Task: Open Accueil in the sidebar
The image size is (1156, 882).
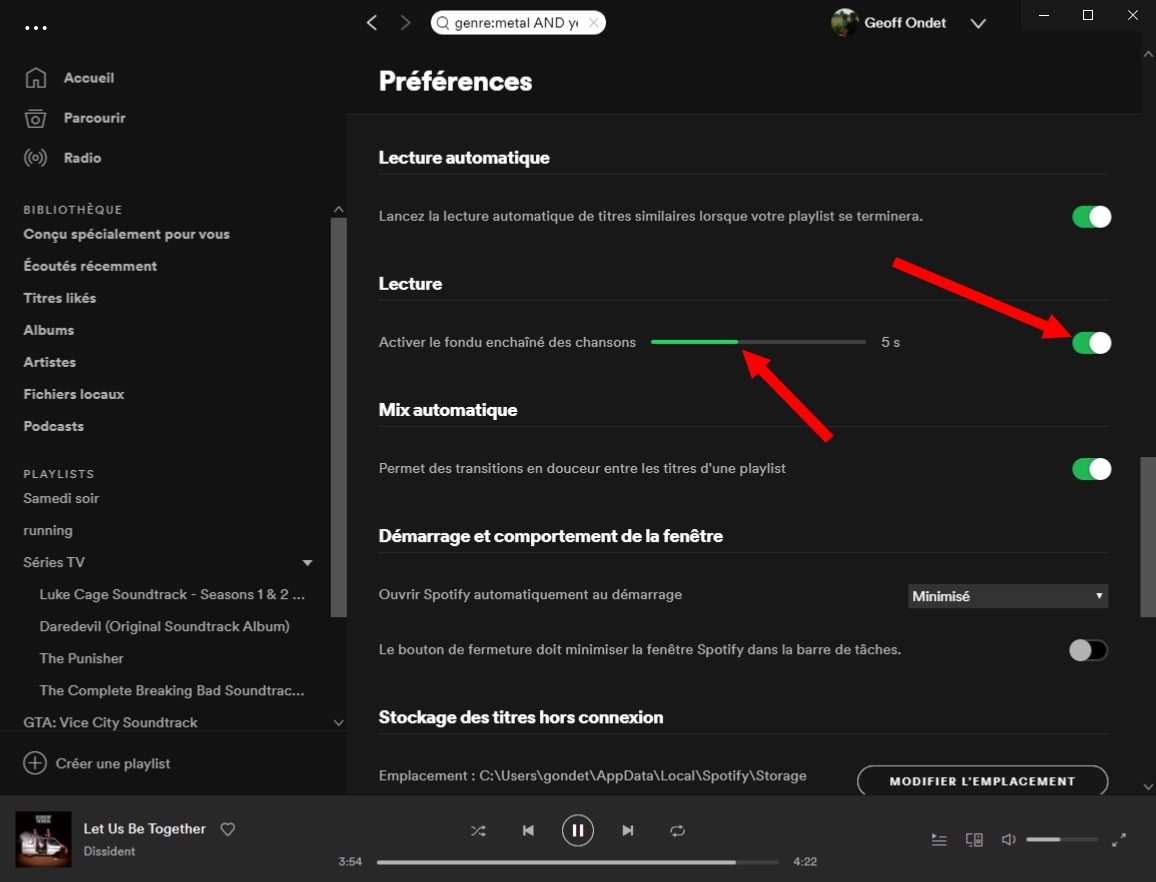Action: pyautogui.click(x=88, y=77)
